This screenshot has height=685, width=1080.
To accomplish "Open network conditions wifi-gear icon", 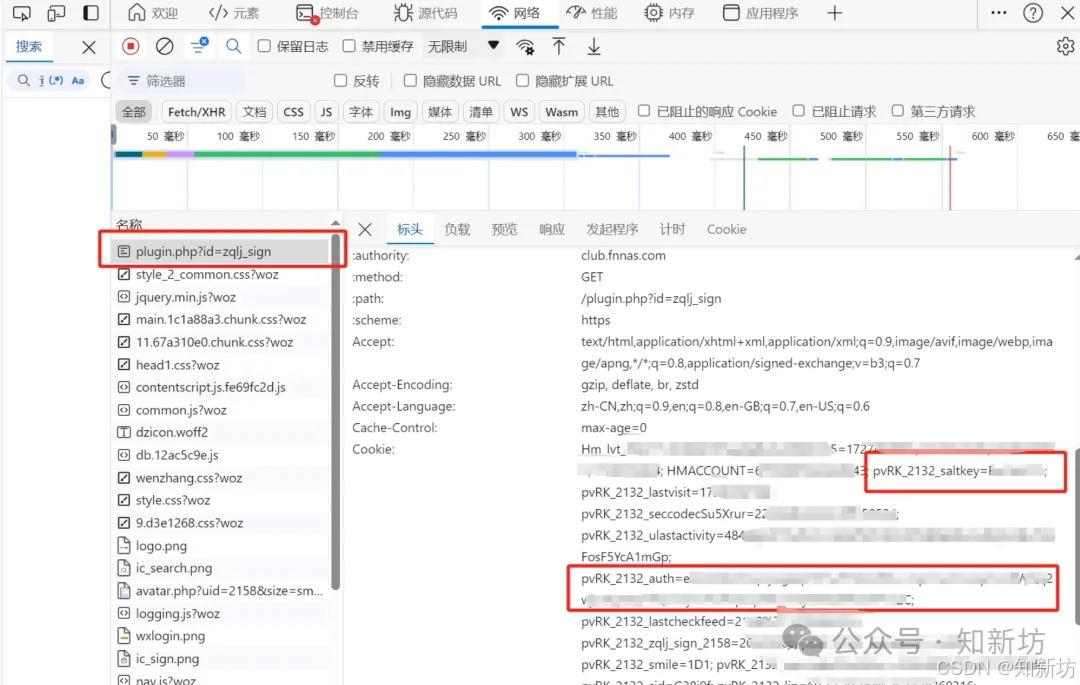I will (525, 47).
